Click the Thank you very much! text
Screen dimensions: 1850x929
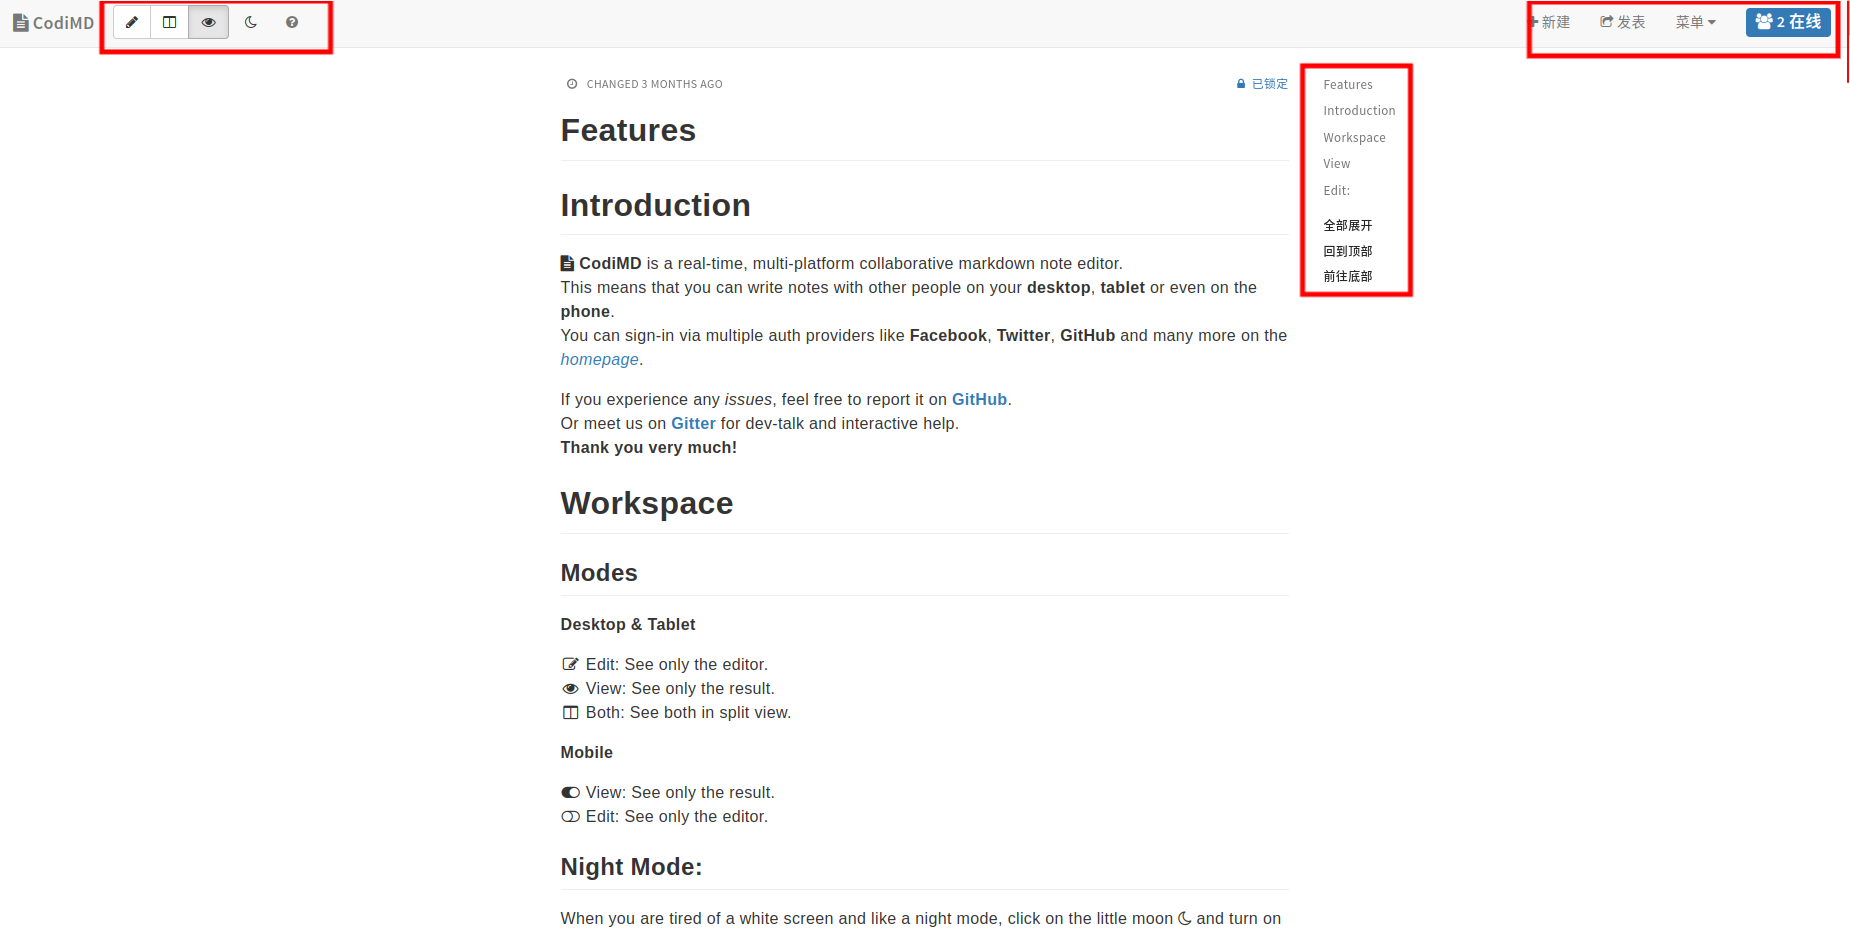pyautogui.click(x=648, y=448)
